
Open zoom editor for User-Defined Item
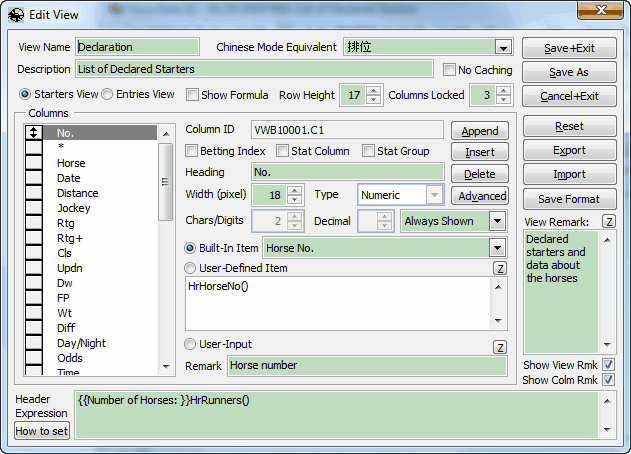click(500, 268)
